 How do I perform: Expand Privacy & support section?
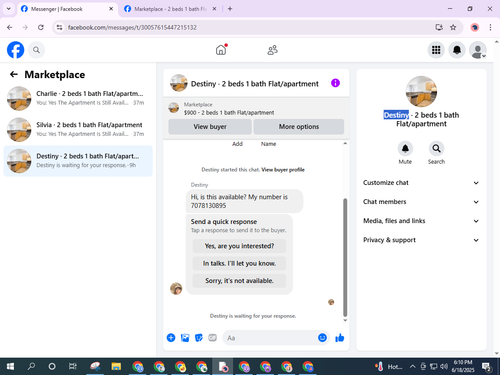tap(421, 240)
